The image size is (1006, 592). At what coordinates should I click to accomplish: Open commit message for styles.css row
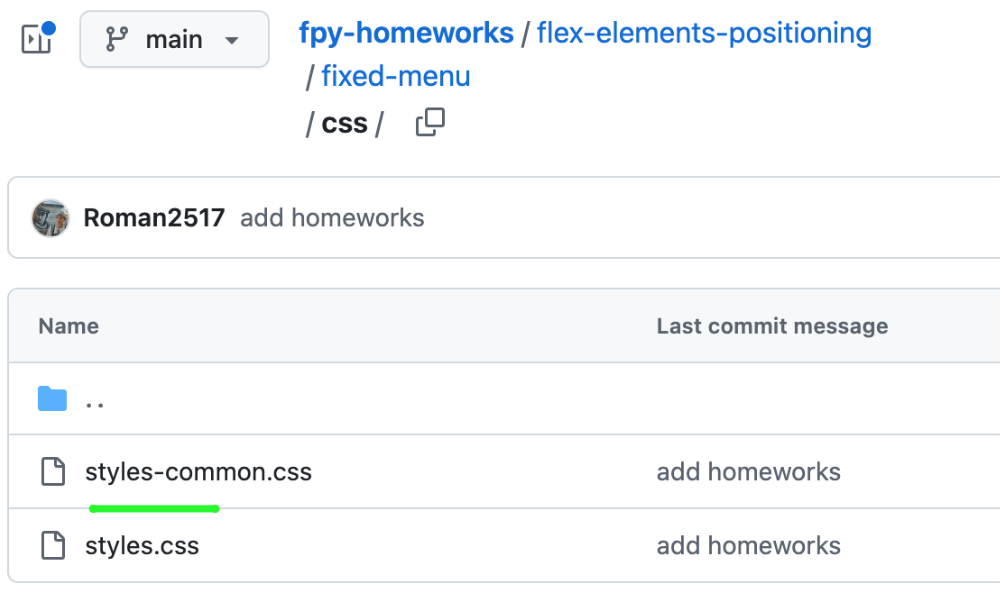pyautogui.click(x=748, y=546)
